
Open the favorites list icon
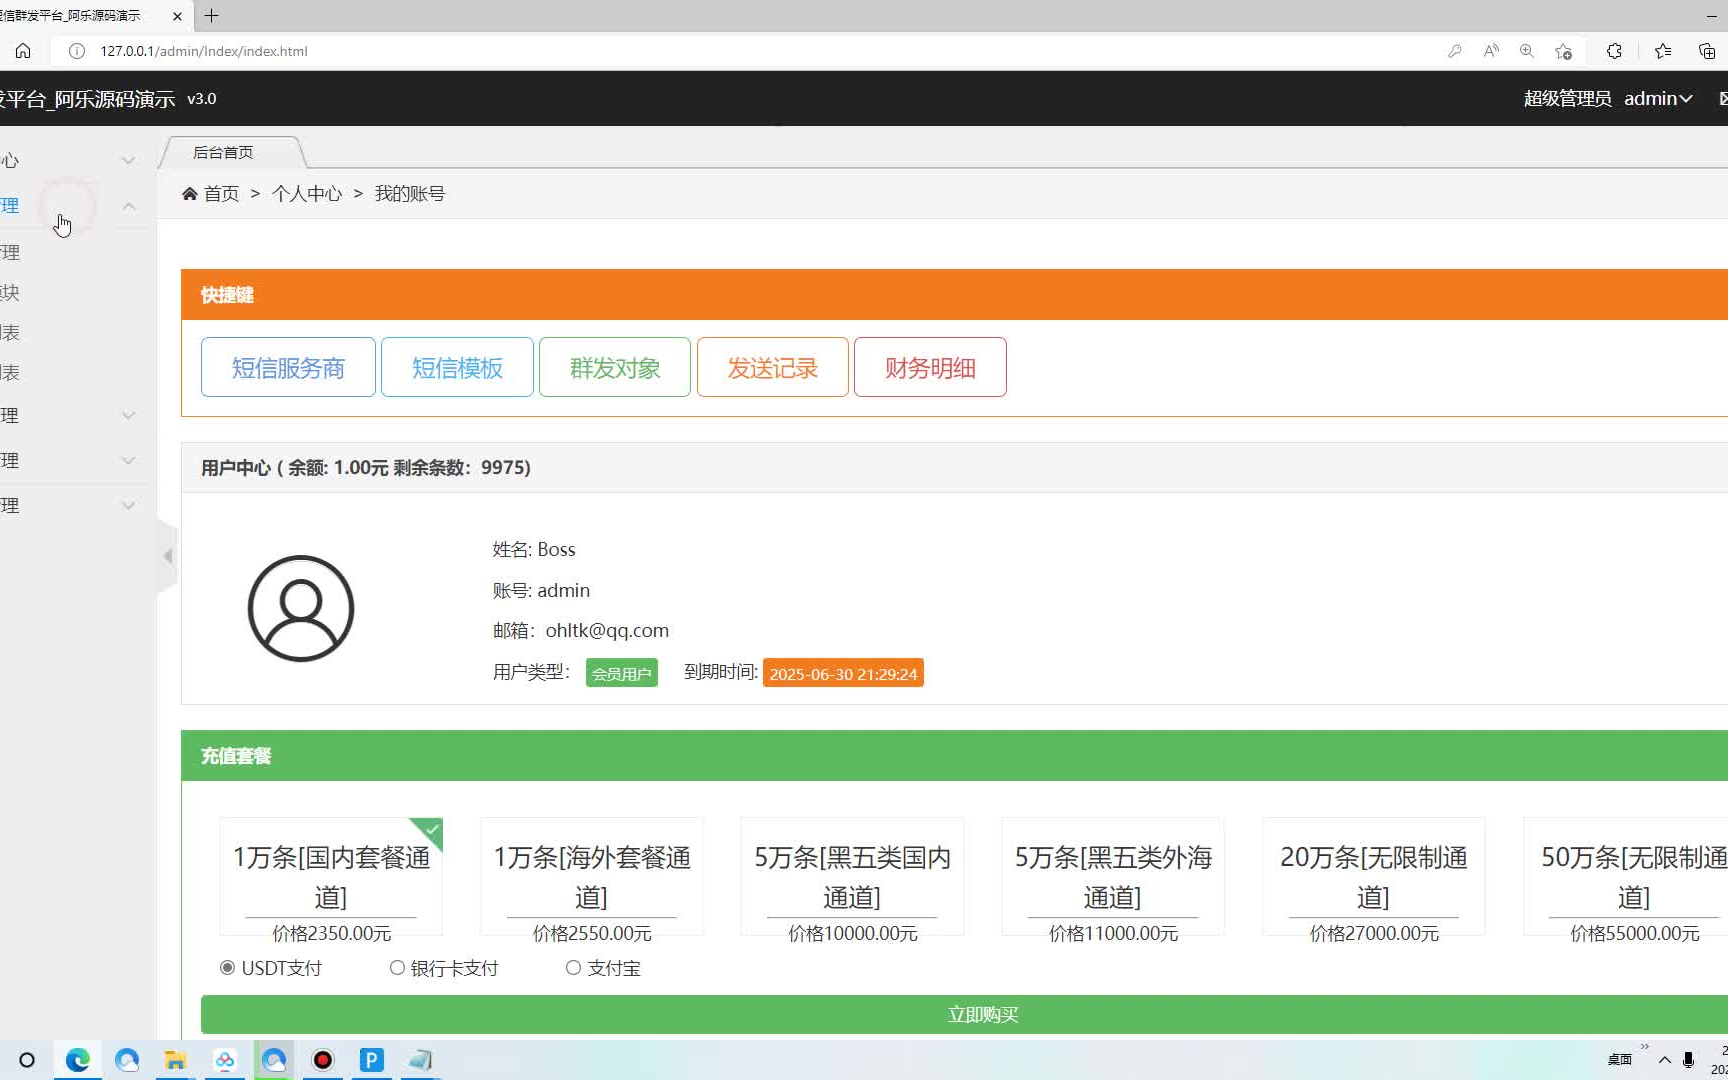click(x=1663, y=51)
